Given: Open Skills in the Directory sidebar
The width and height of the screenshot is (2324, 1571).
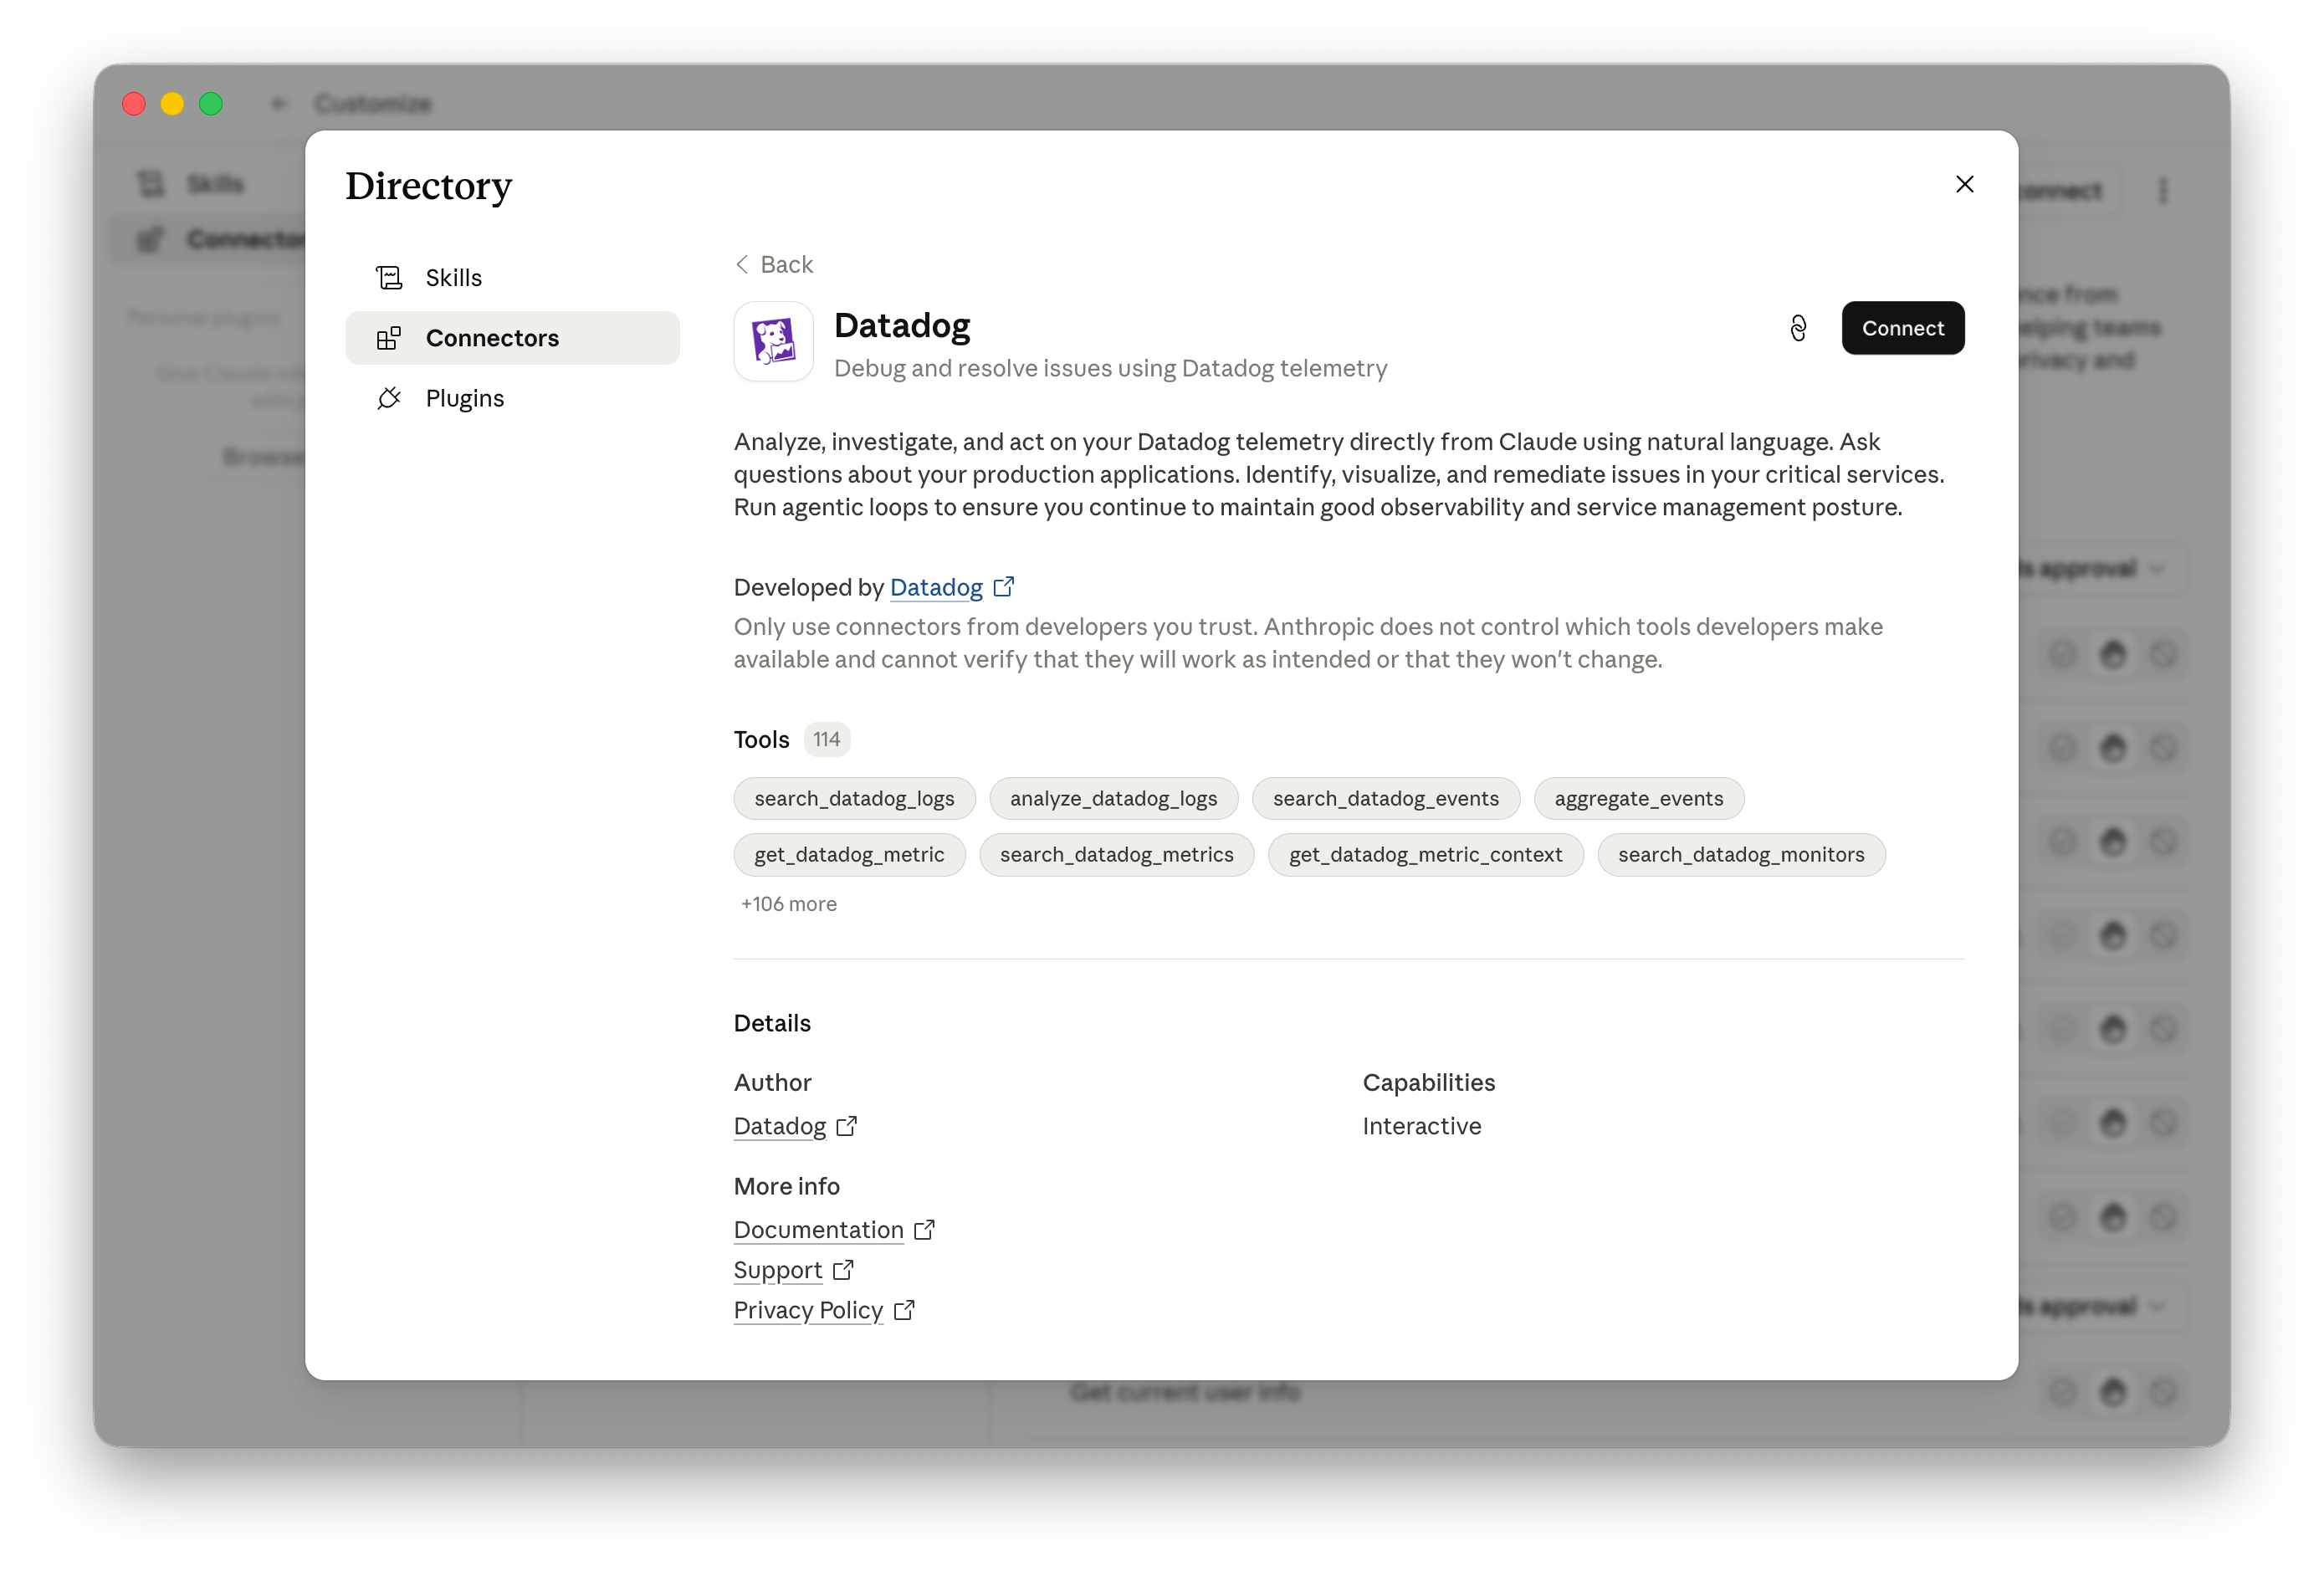Looking at the screenshot, I should click(x=512, y=277).
